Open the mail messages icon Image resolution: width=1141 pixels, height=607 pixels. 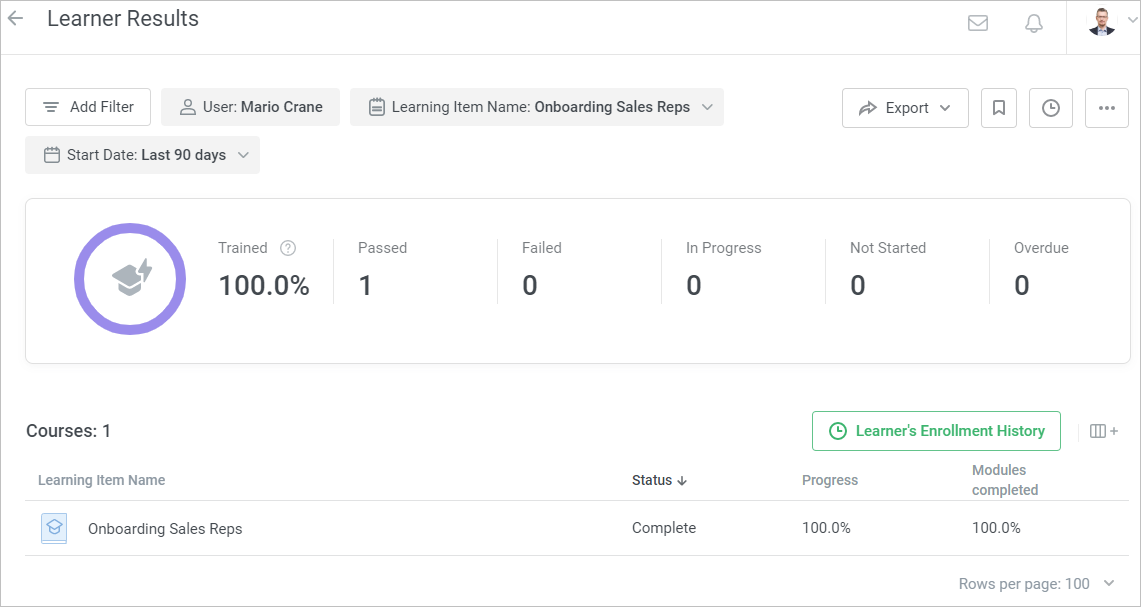[978, 23]
